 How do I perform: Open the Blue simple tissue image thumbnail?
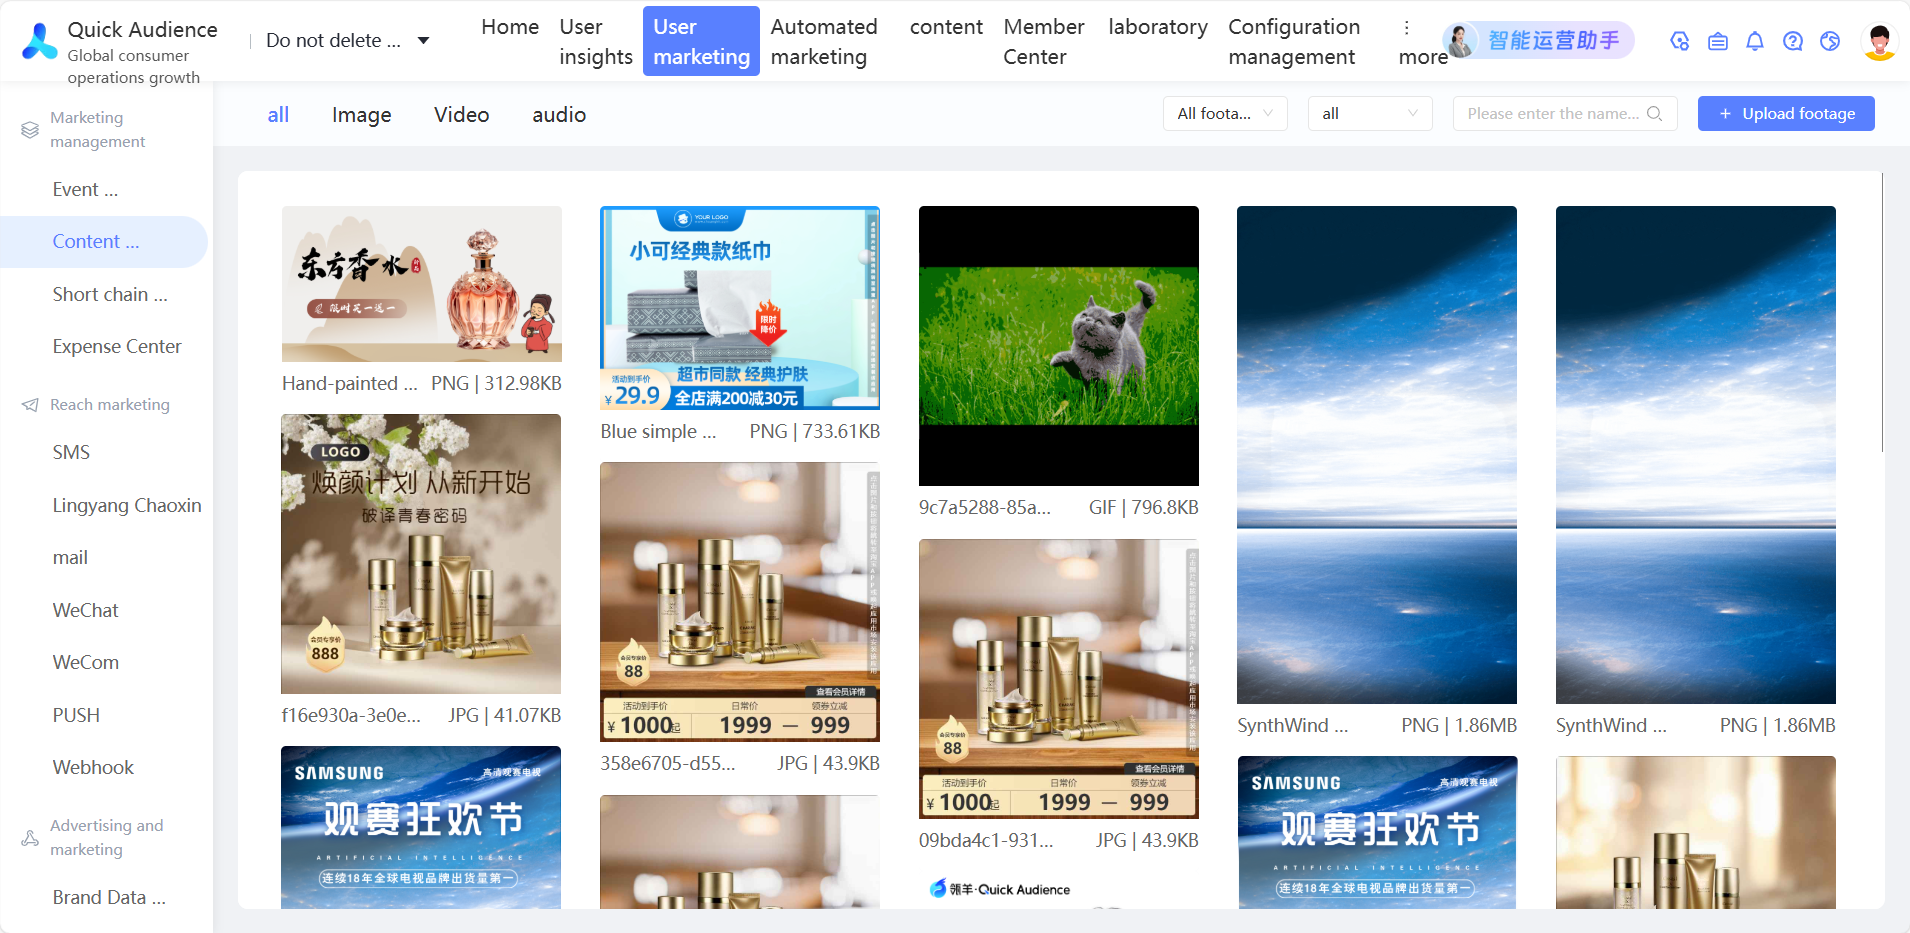point(740,308)
